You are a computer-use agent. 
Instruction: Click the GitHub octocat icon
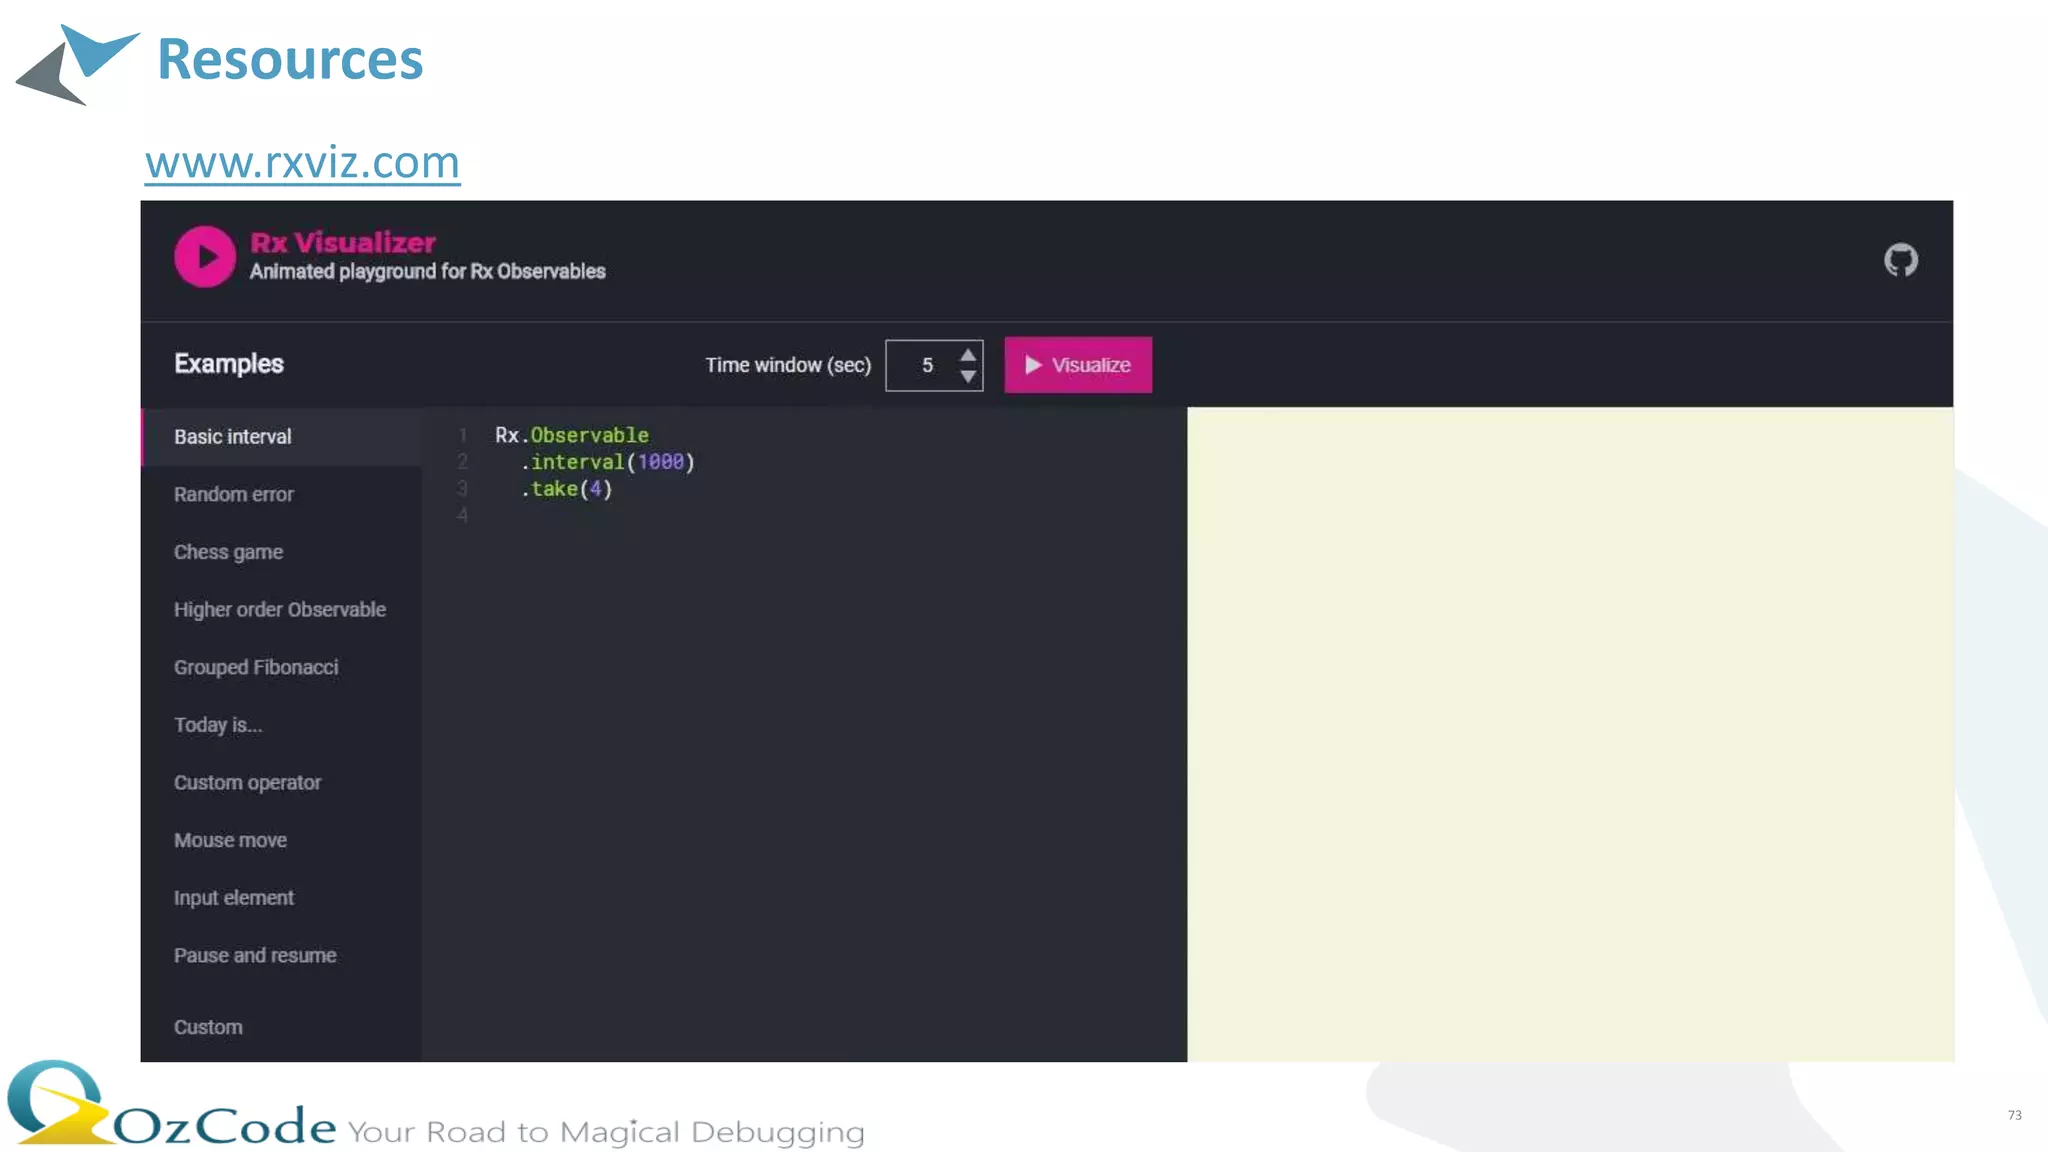(1900, 260)
